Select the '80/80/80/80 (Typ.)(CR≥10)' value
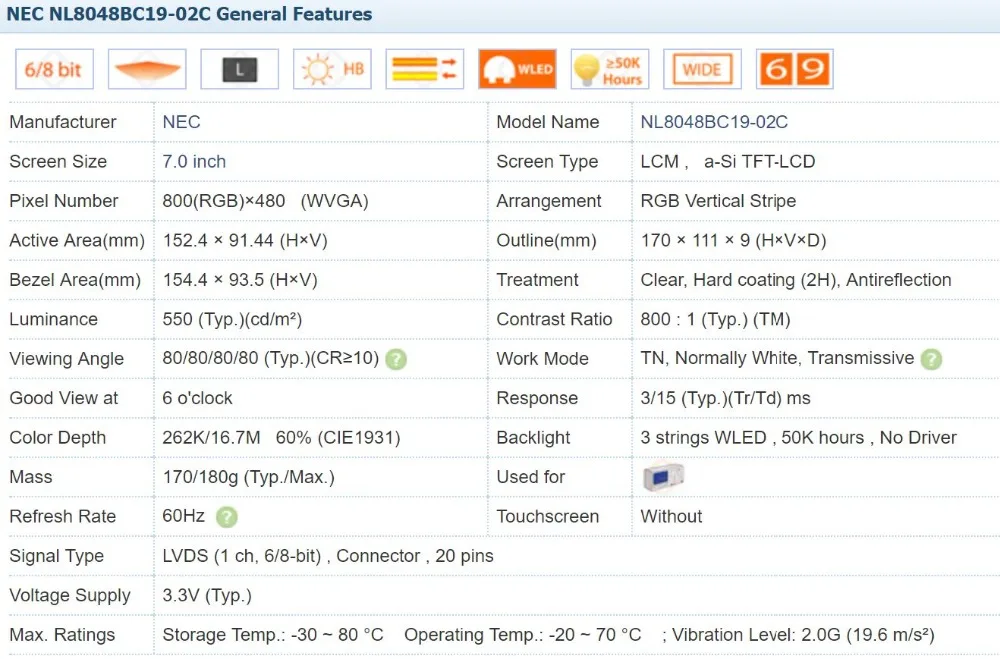1000x659 pixels. [x=271, y=359]
